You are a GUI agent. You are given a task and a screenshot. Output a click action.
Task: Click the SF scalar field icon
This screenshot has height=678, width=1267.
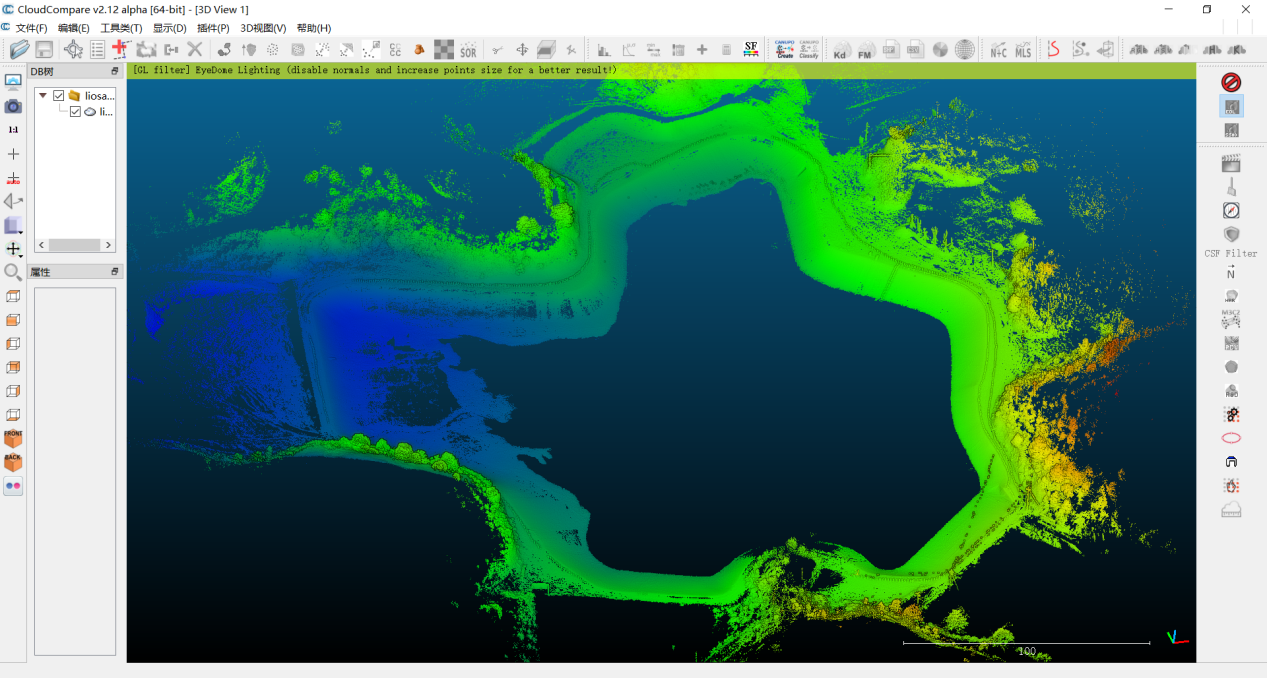point(751,49)
